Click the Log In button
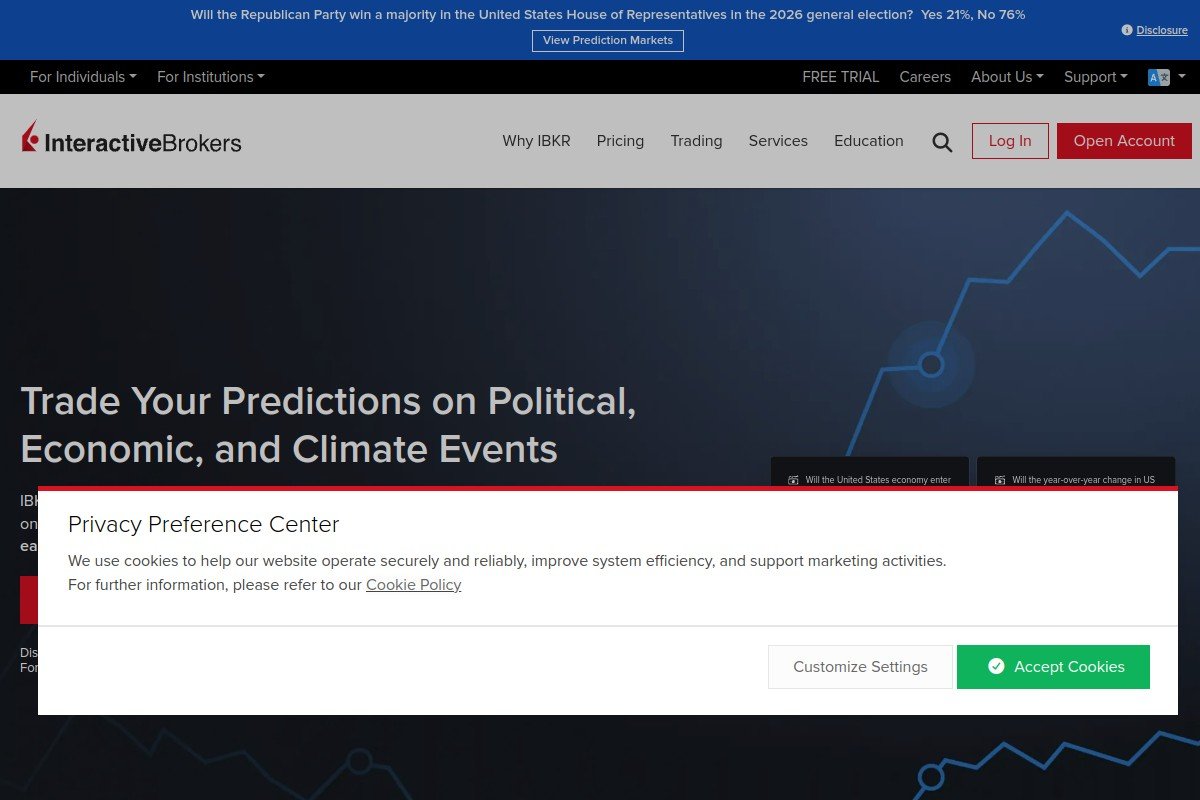1200x800 pixels. point(1010,141)
